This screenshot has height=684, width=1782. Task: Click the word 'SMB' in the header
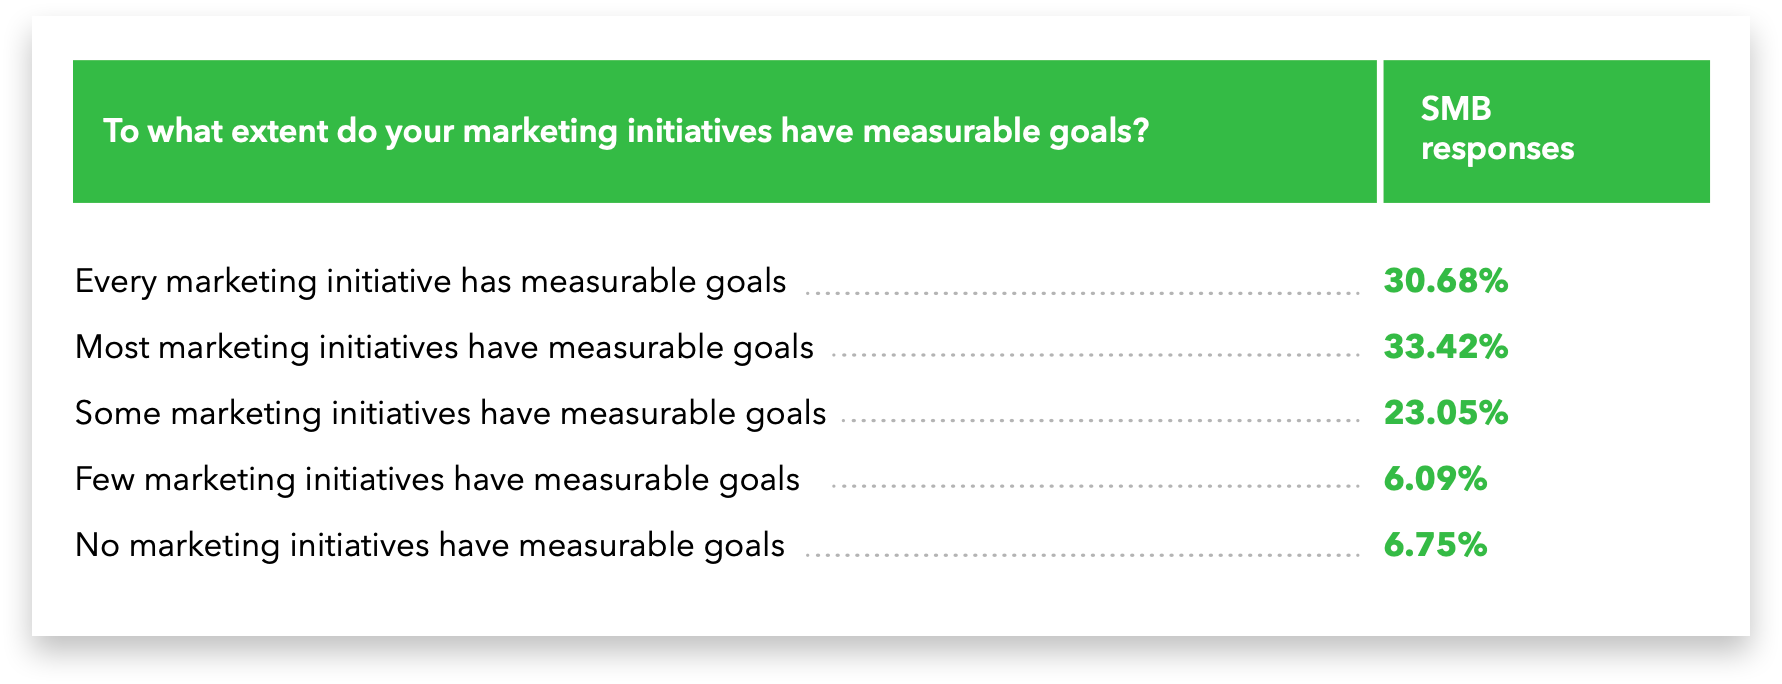1455,109
